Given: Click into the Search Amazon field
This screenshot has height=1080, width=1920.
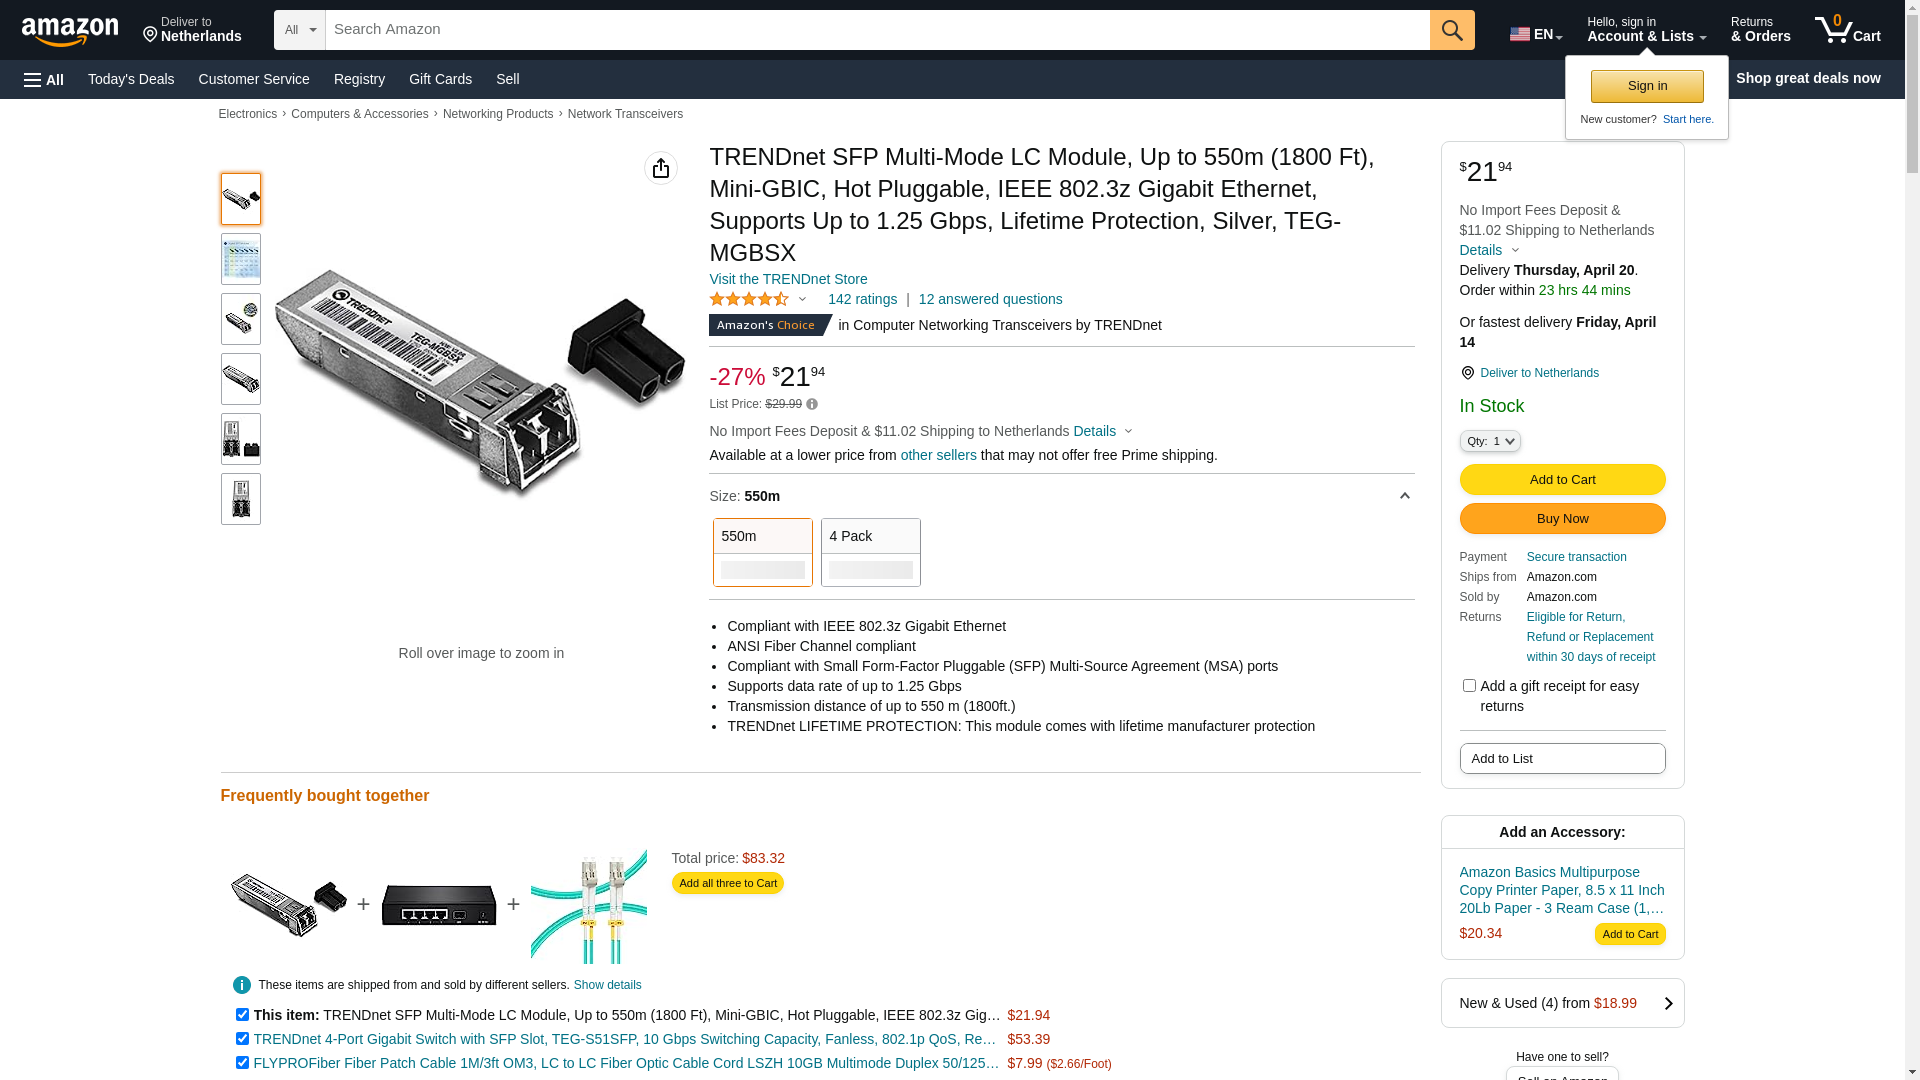Looking at the screenshot, I should click(x=876, y=30).
